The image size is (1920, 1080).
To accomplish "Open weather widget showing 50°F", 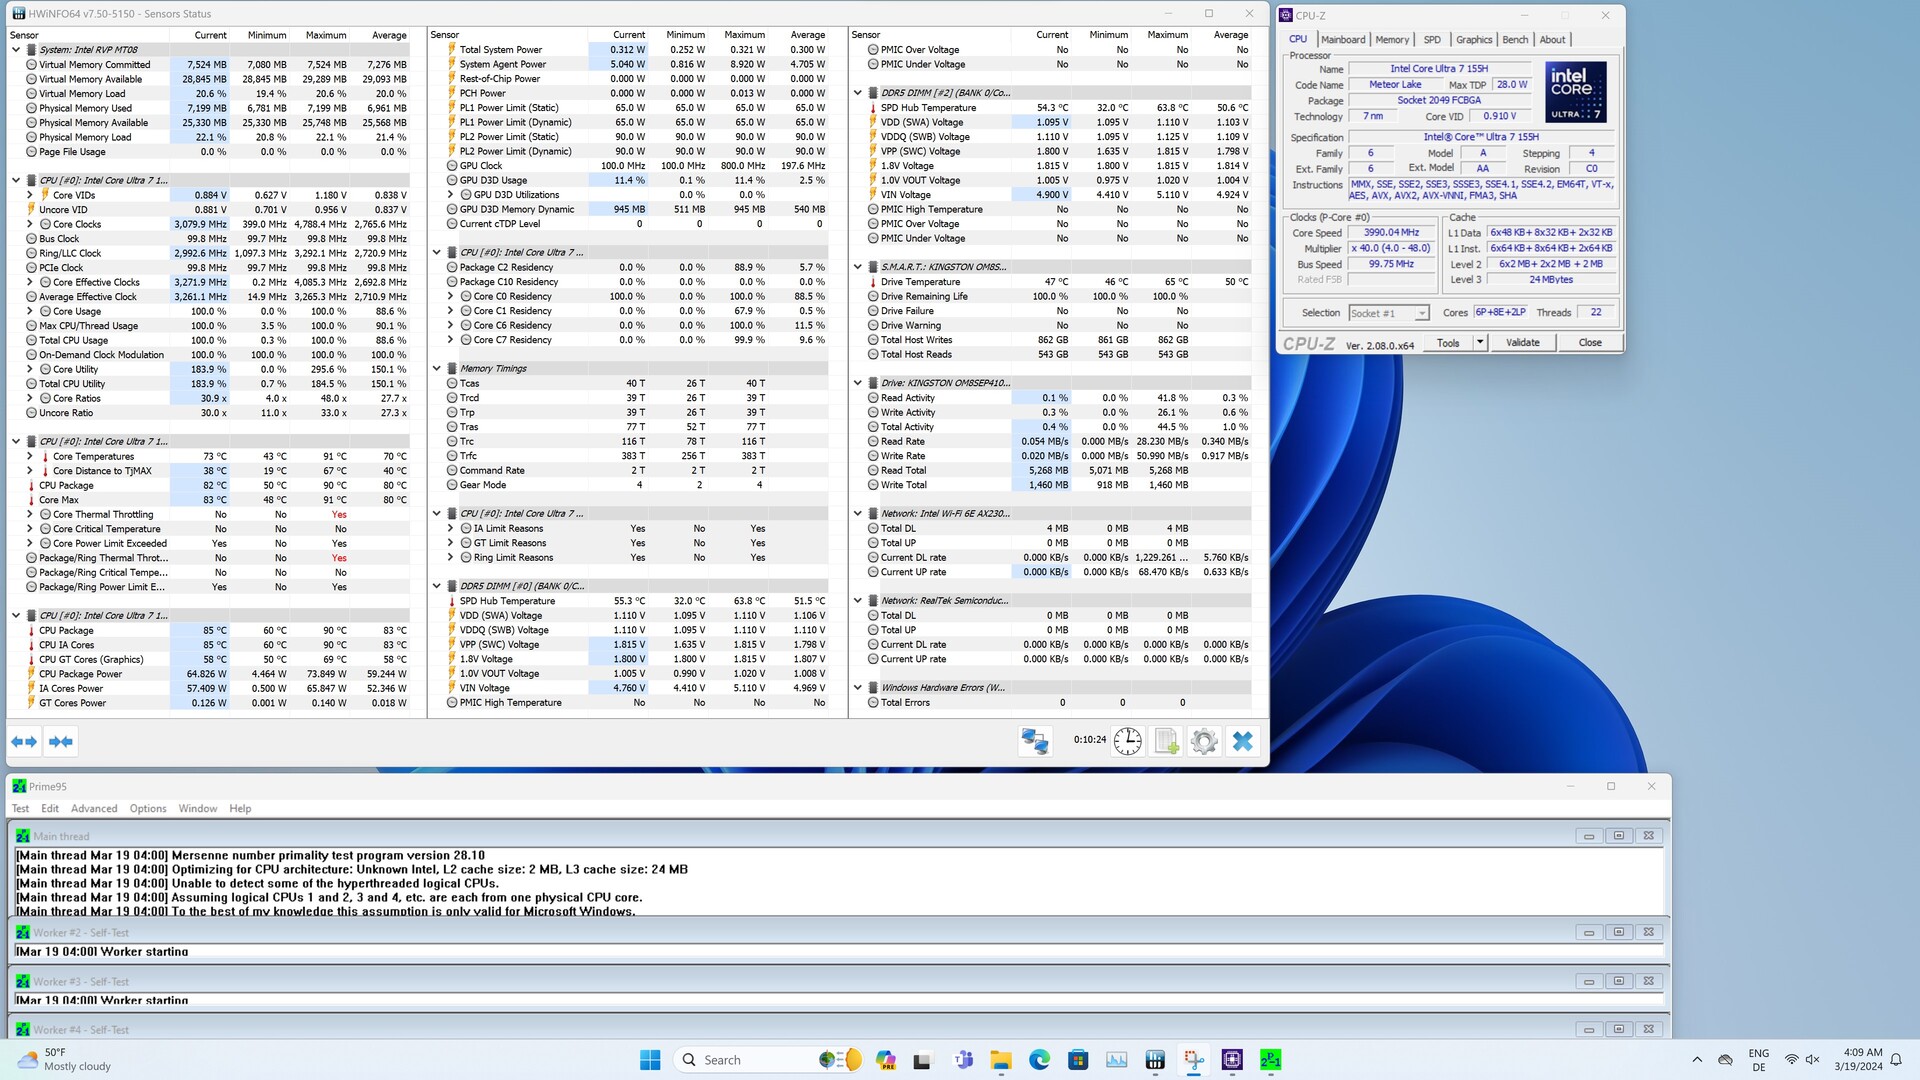I will click(x=64, y=1060).
